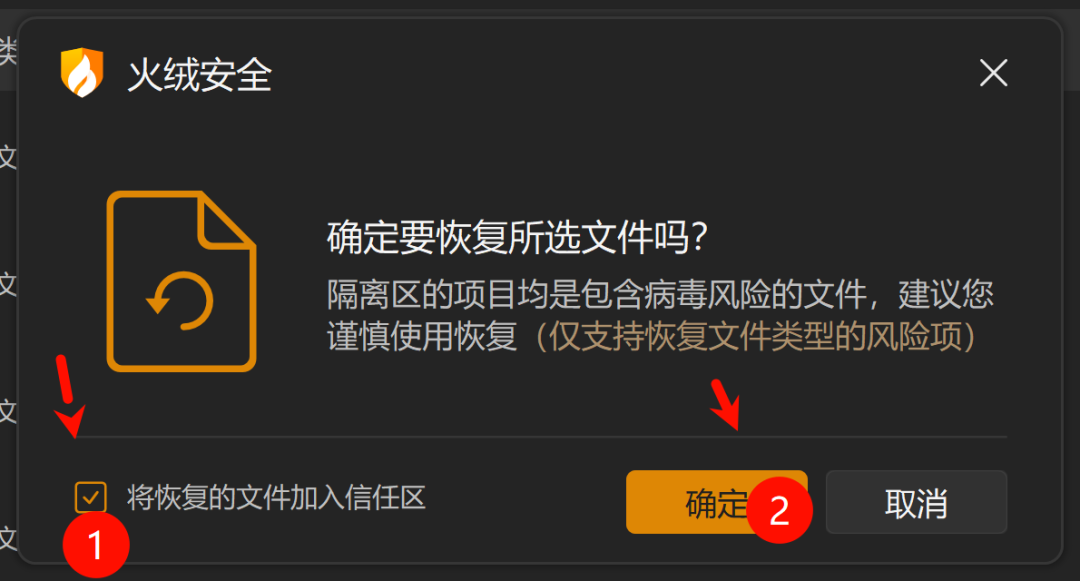Viewport: 1080px width, 581px height.
Task: Click the orange 仅支持恢复文件类型的风险项 note
Action: coord(755,337)
